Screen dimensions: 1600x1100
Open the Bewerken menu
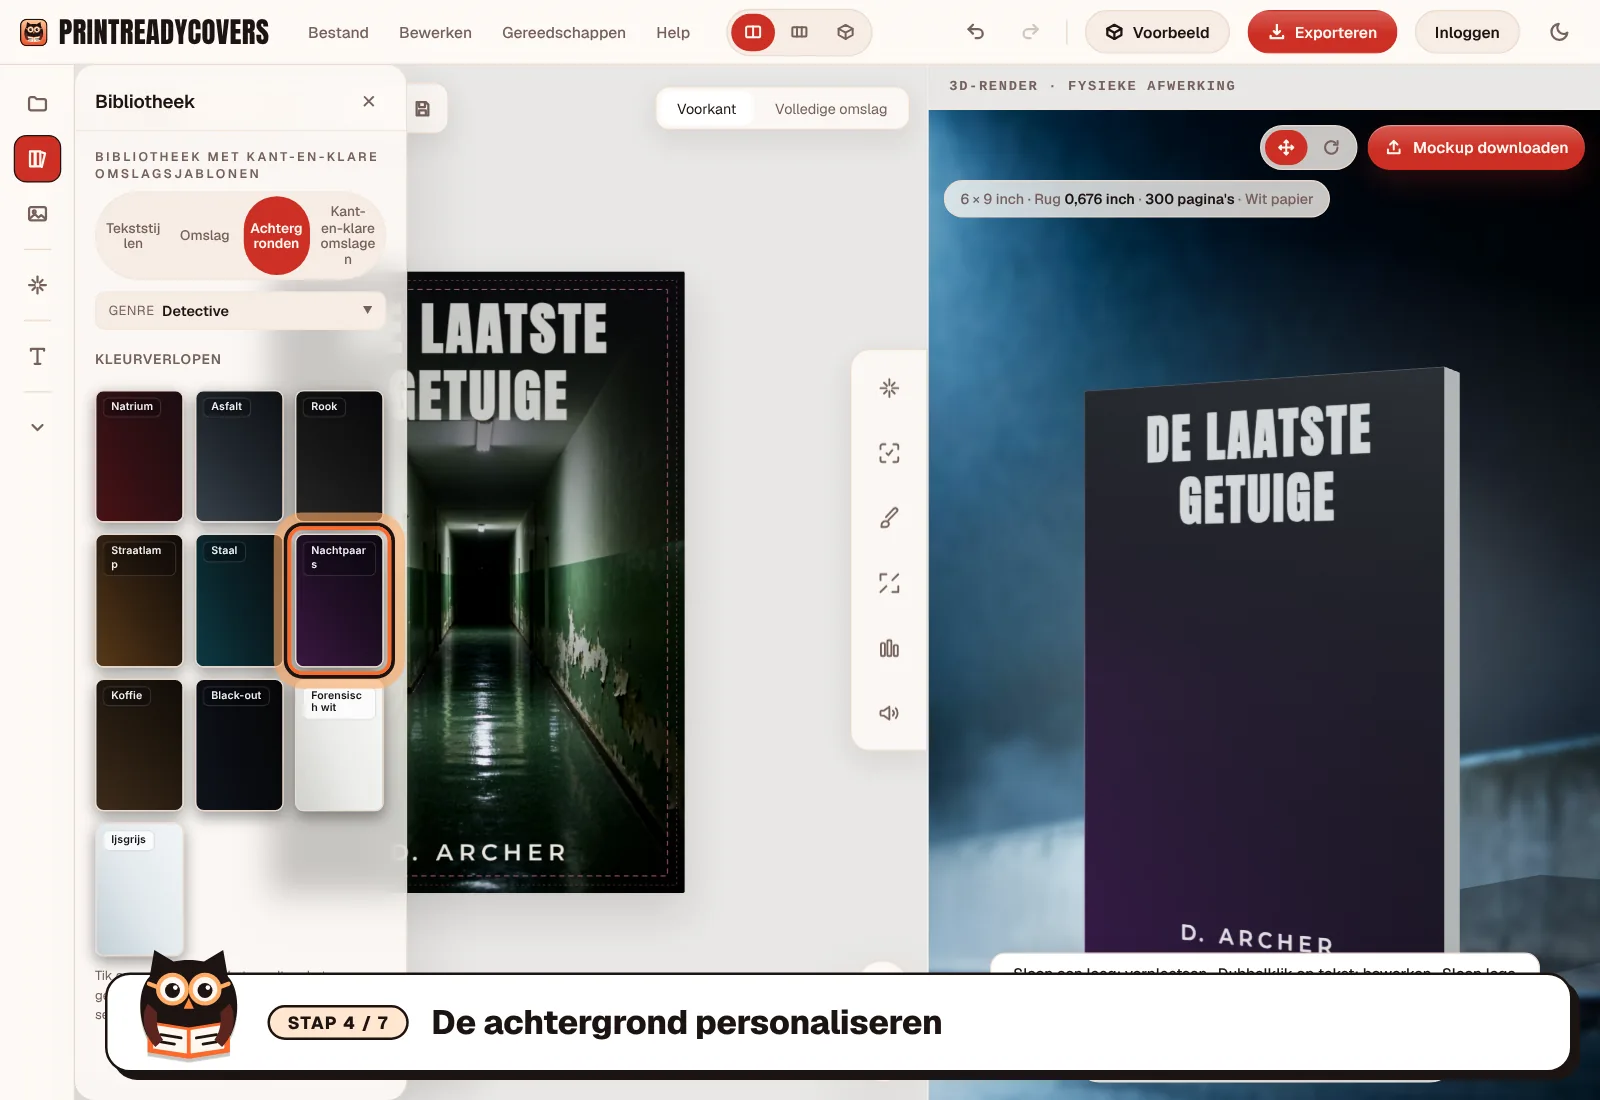[435, 32]
